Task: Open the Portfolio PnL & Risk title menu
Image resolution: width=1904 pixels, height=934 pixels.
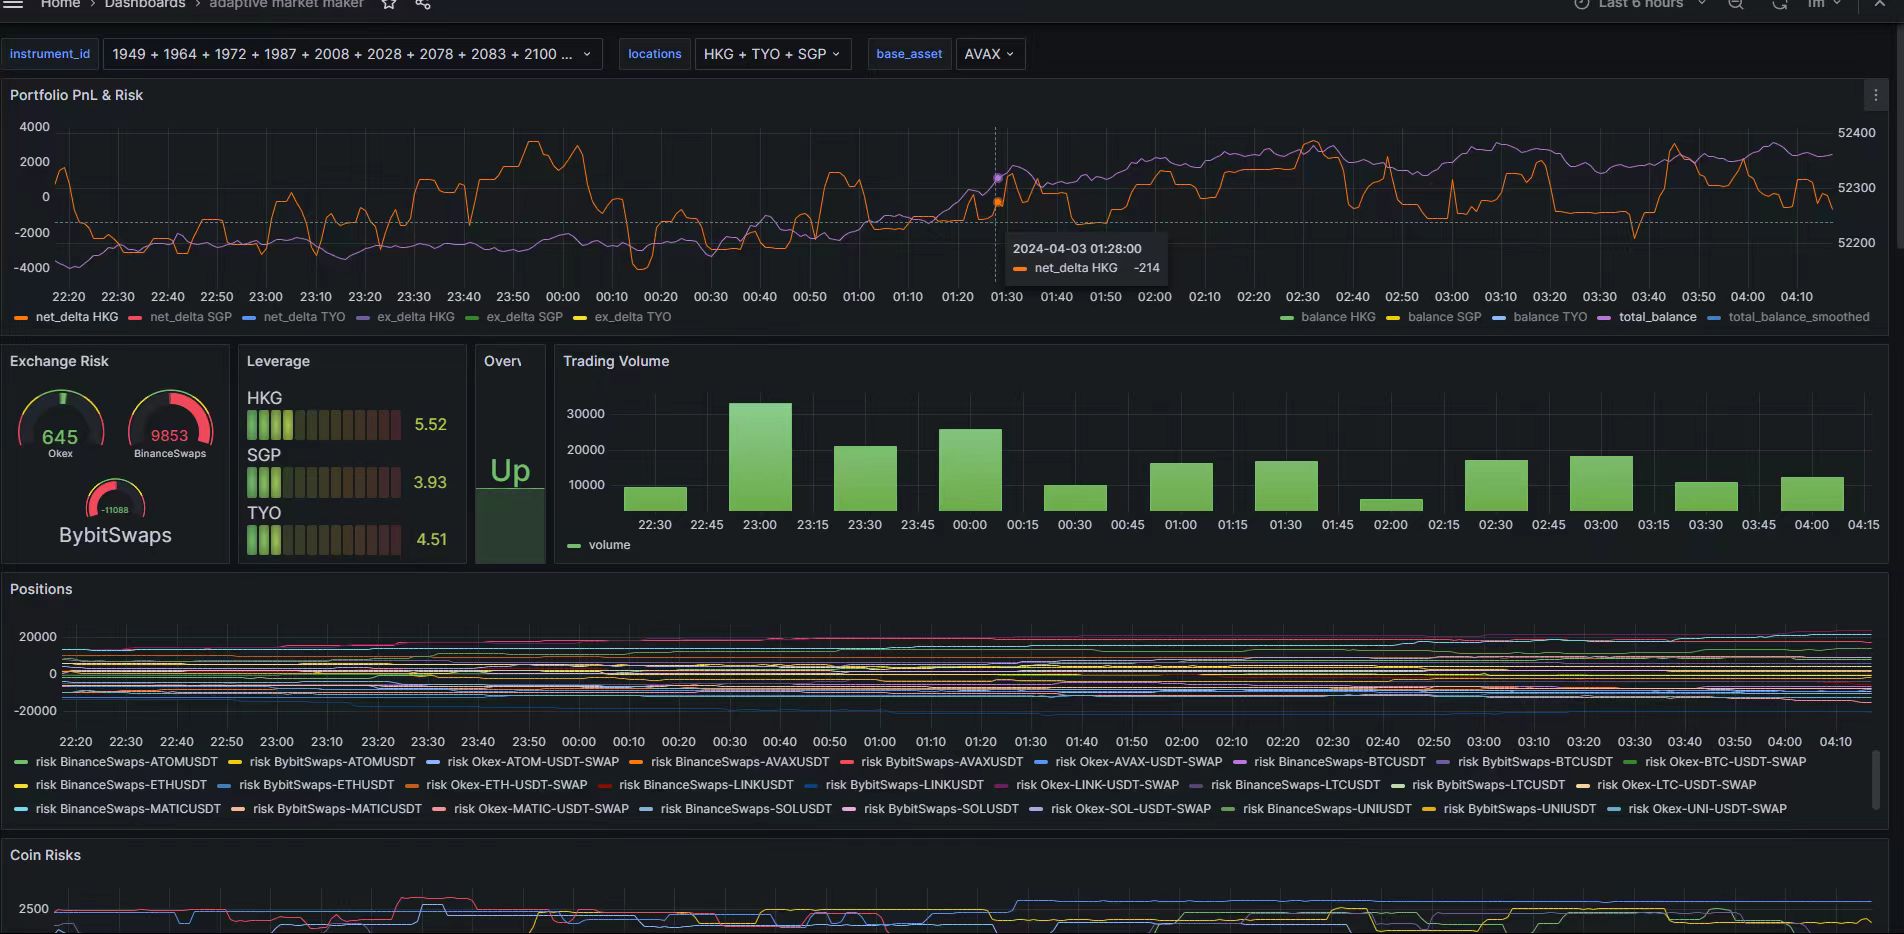Action: [76, 95]
